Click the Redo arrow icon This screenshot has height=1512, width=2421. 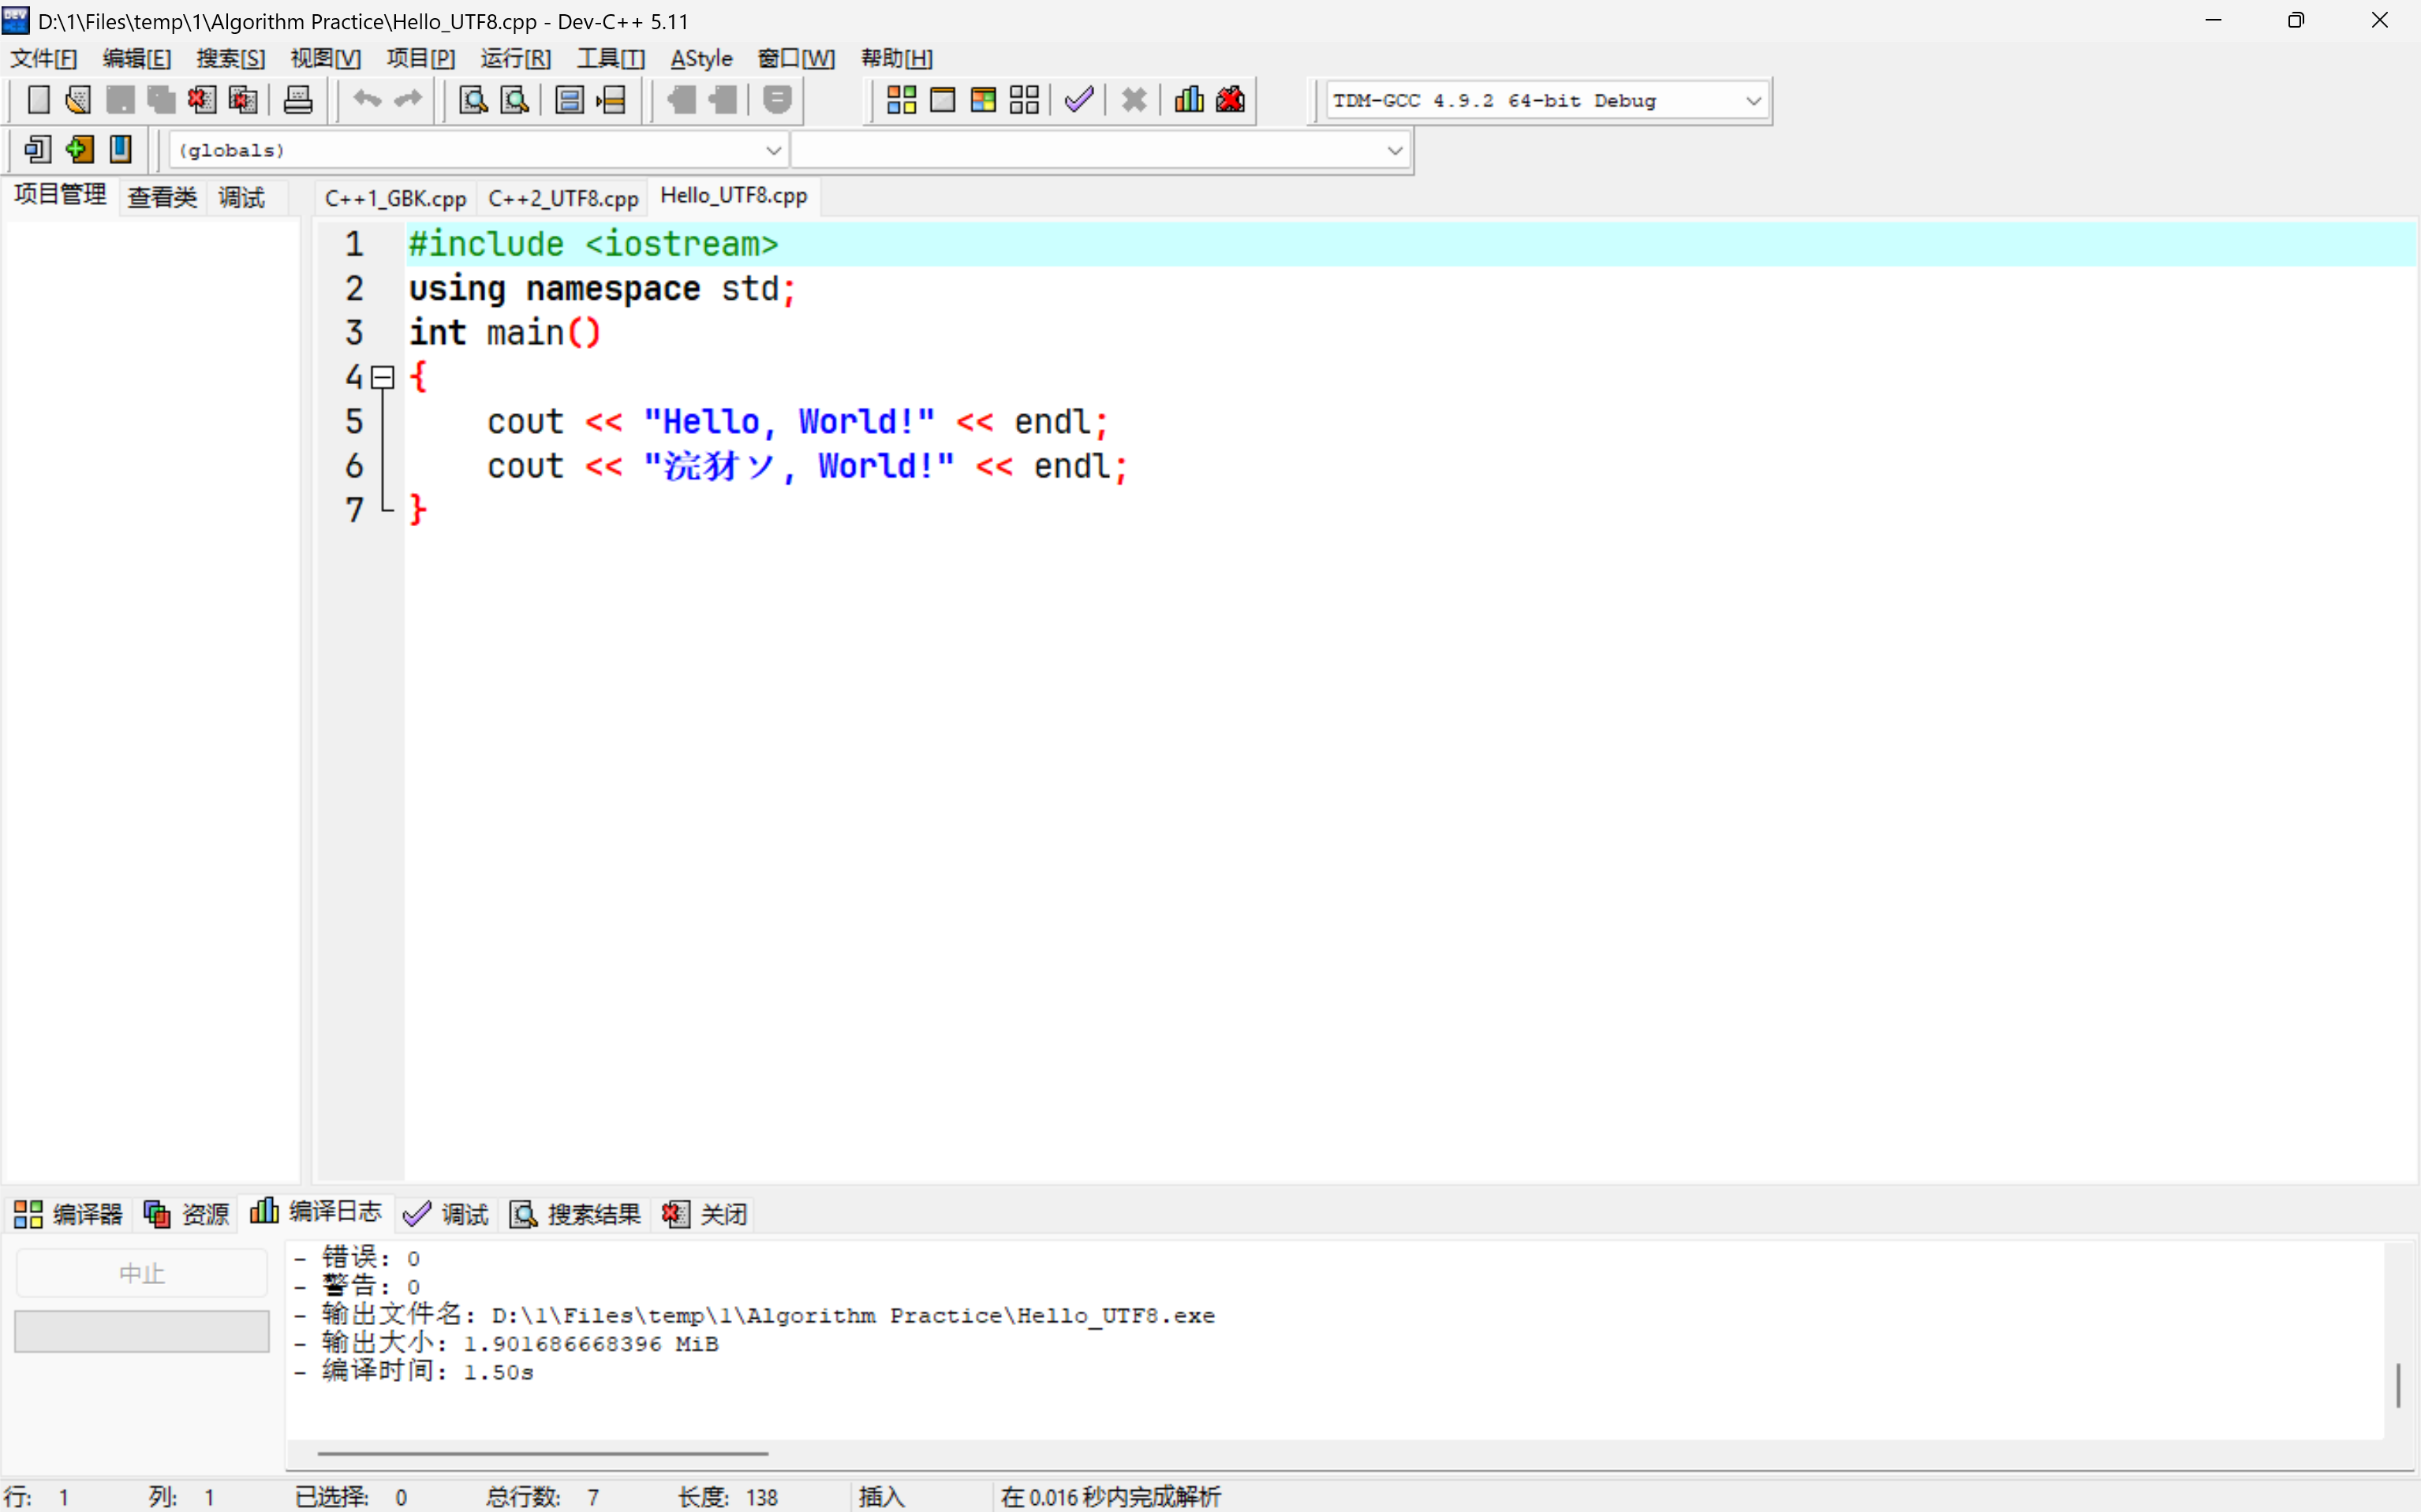(x=408, y=100)
